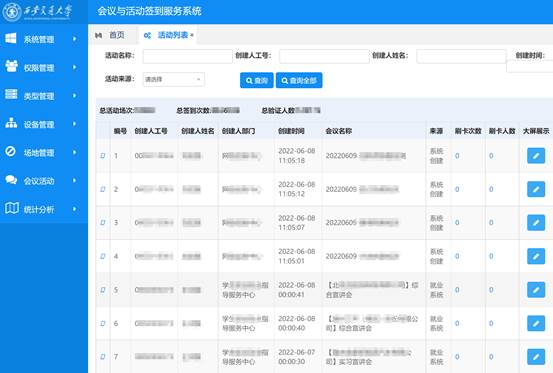Click the 创建时间 date field
The image size is (553, 373).
tap(530, 66)
